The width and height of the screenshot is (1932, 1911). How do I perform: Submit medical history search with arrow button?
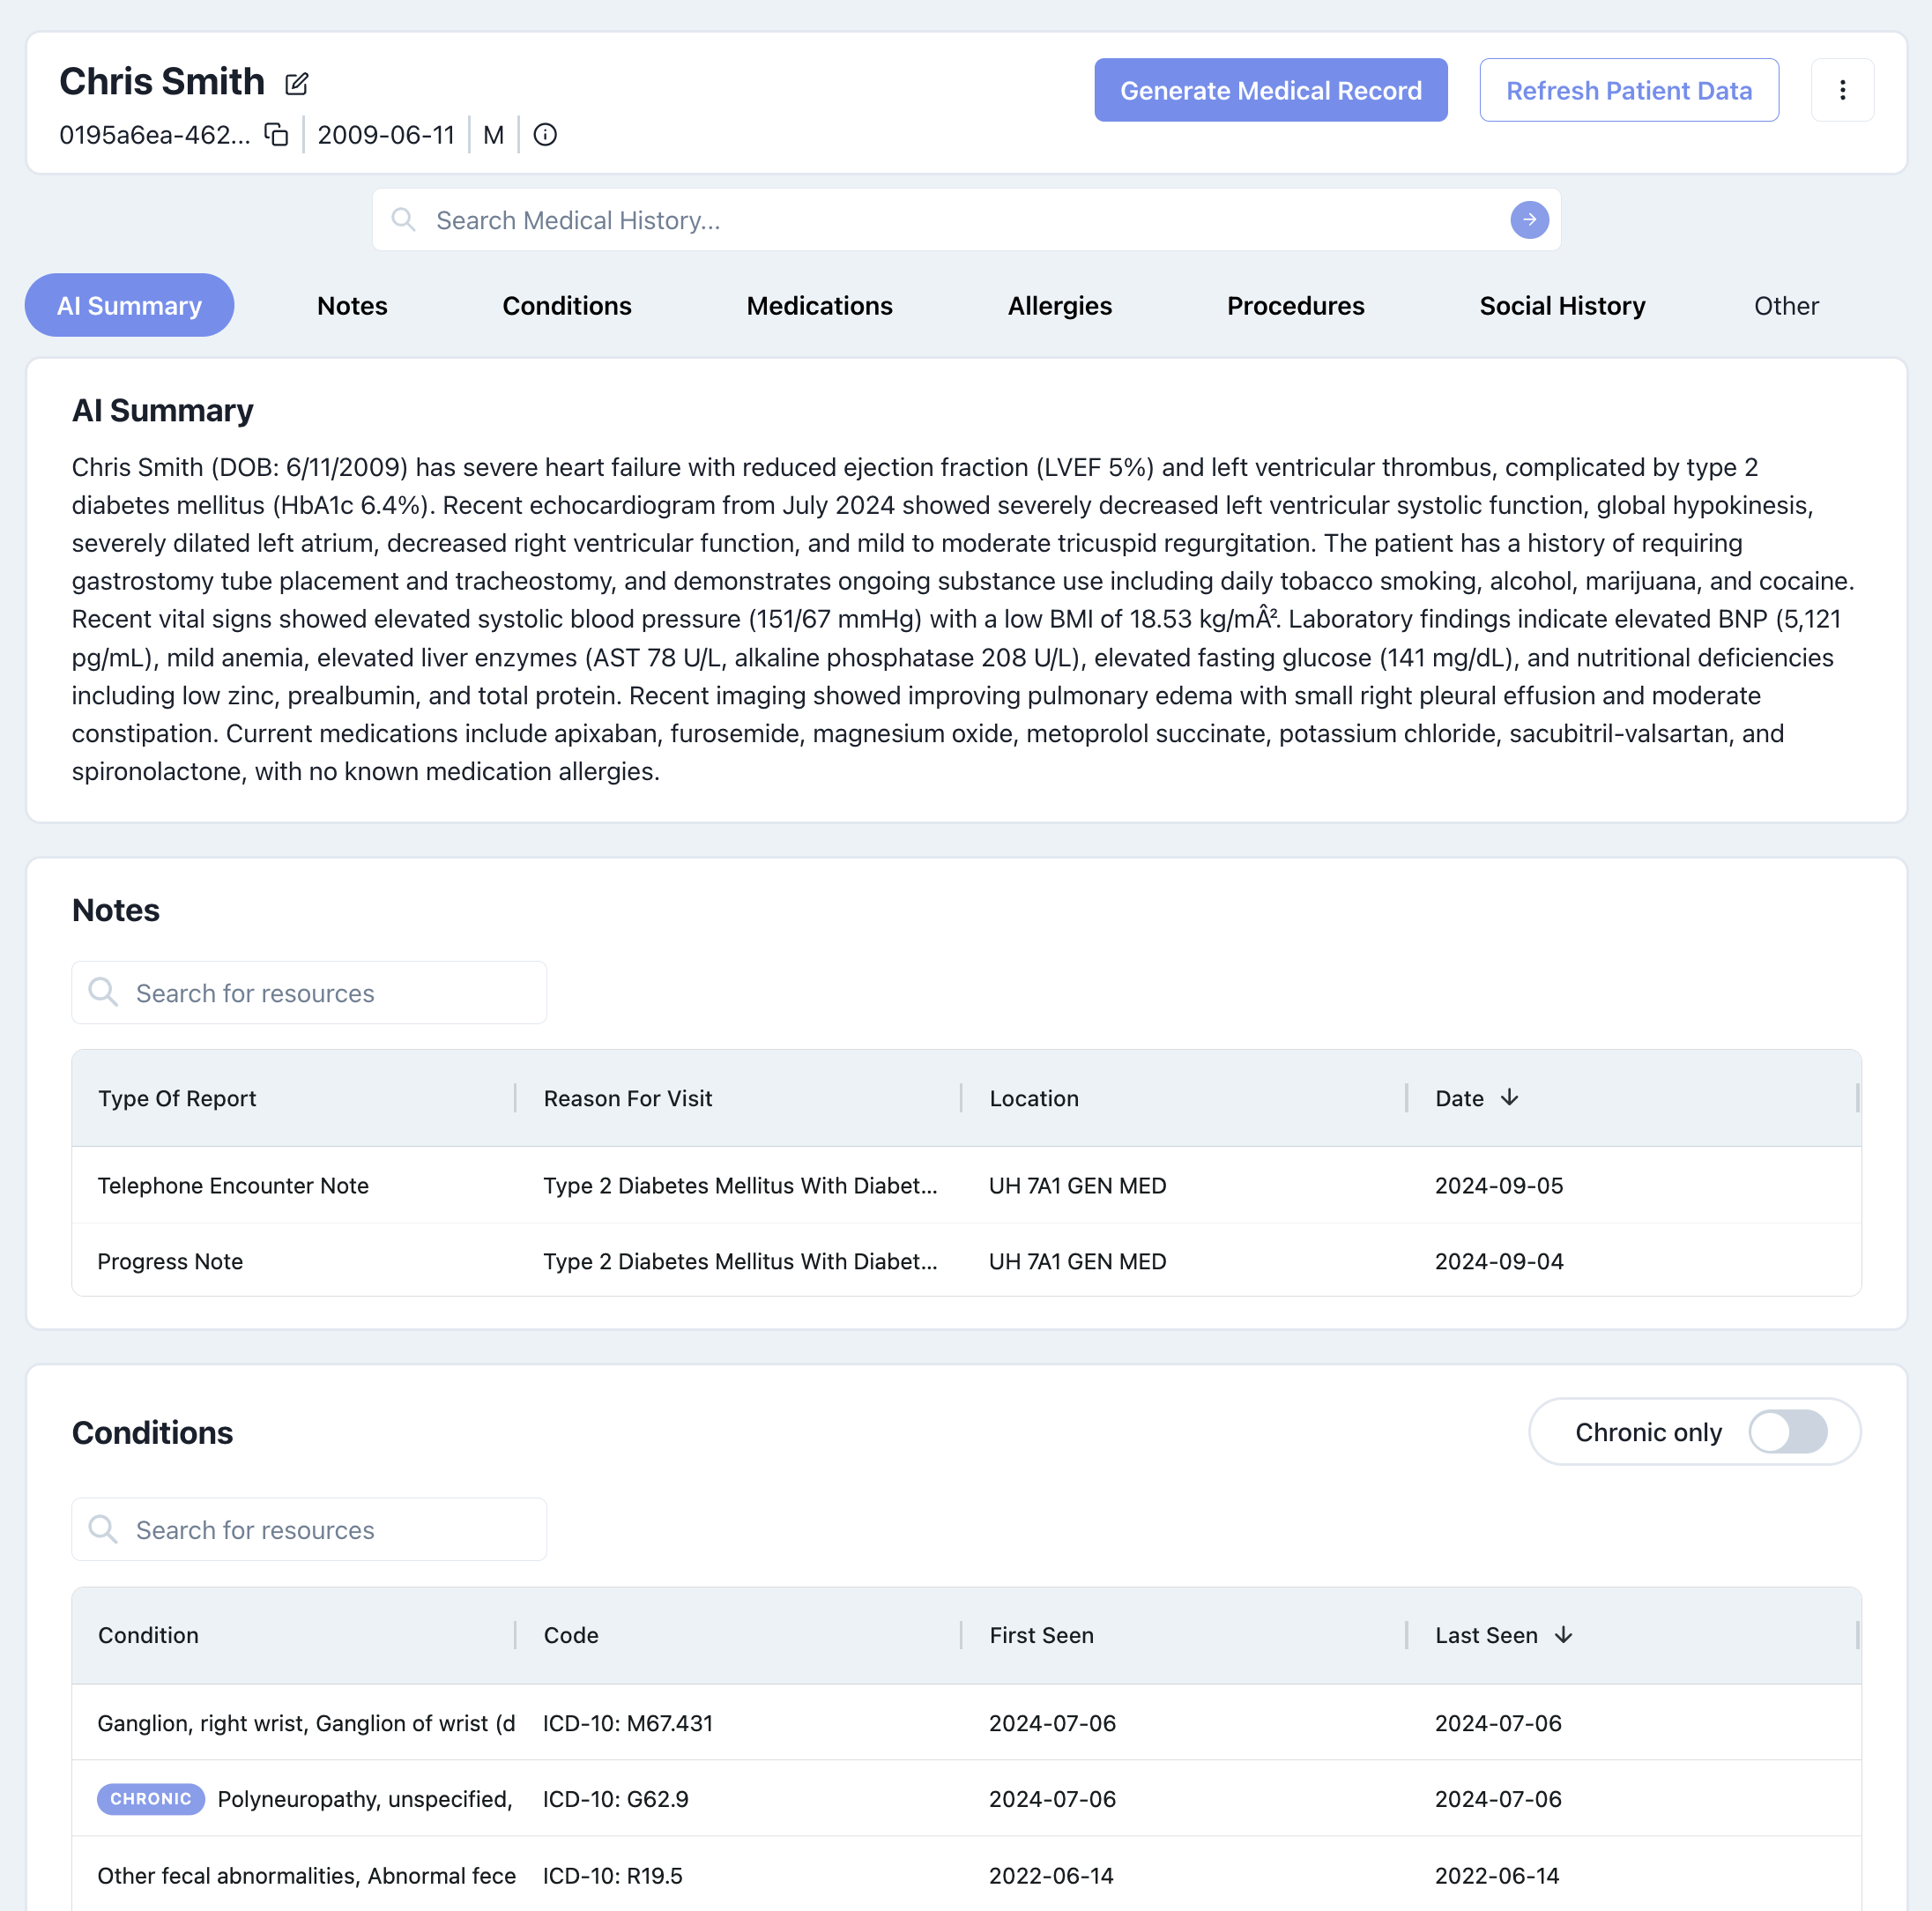pos(1529,219)
